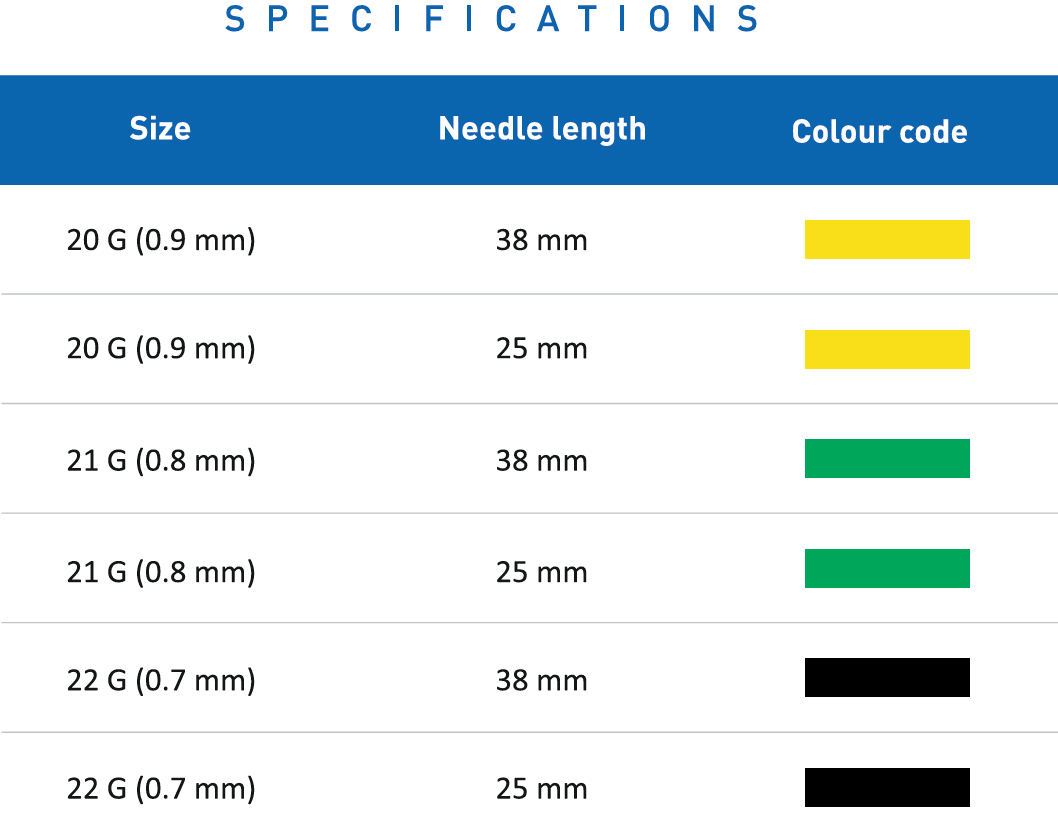This screenshot has width=1058, height=824.
Task: Click yellow swatch for 20 G 25 mm
Action: [x=887, y=349]
